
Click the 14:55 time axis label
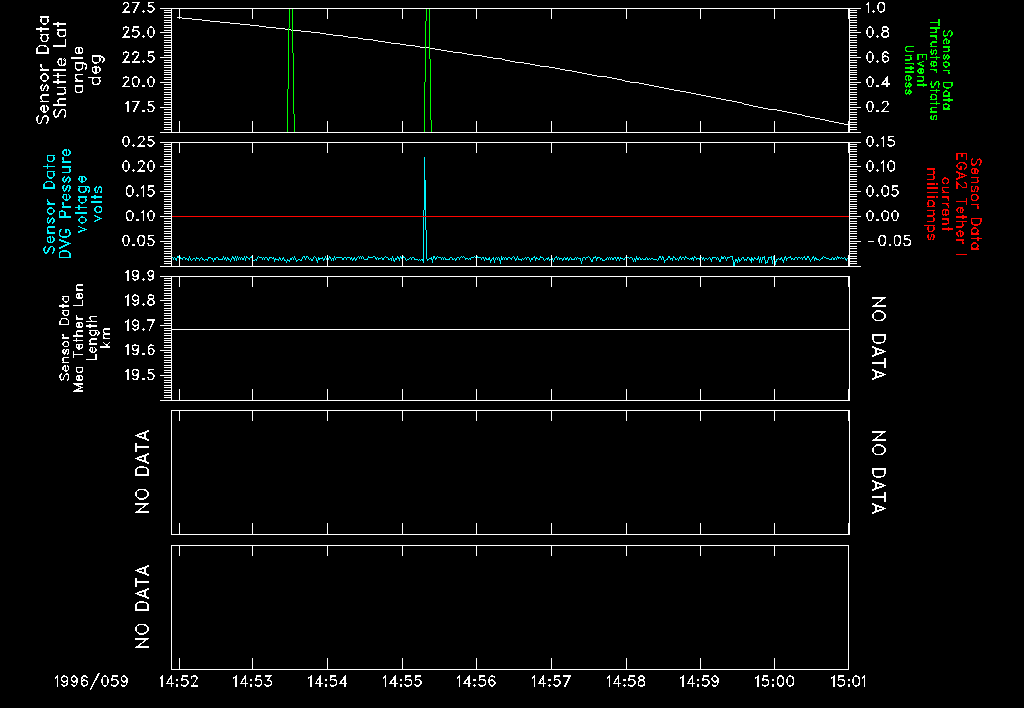[x=402, y=681]
